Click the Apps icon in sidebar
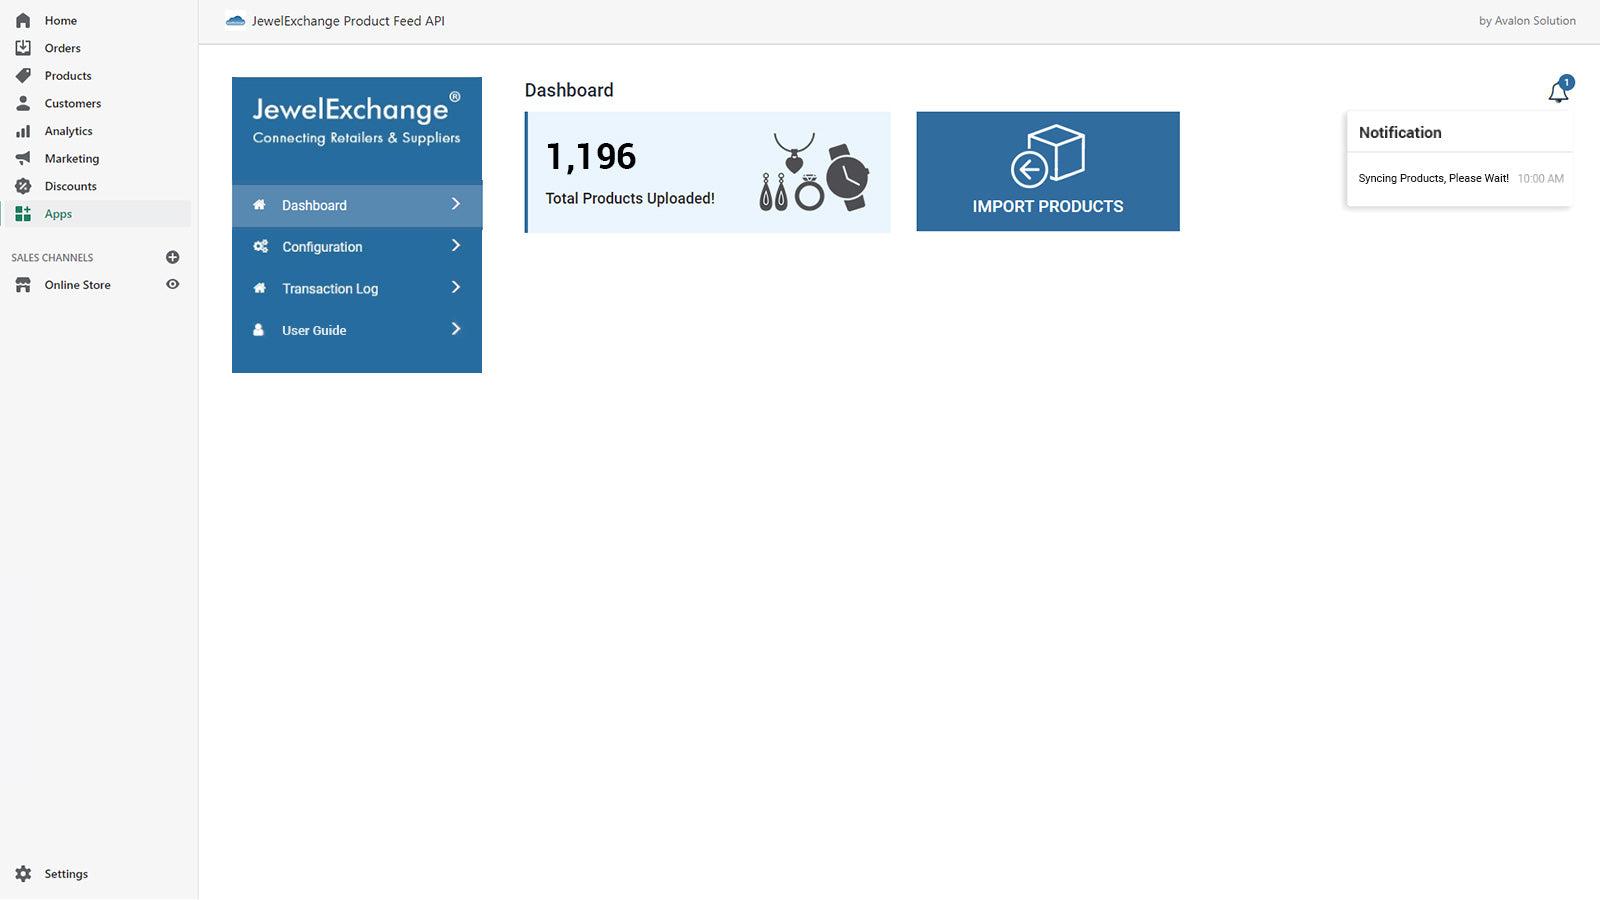This screenshot has width=1600, height=900. tap(22, 213)
